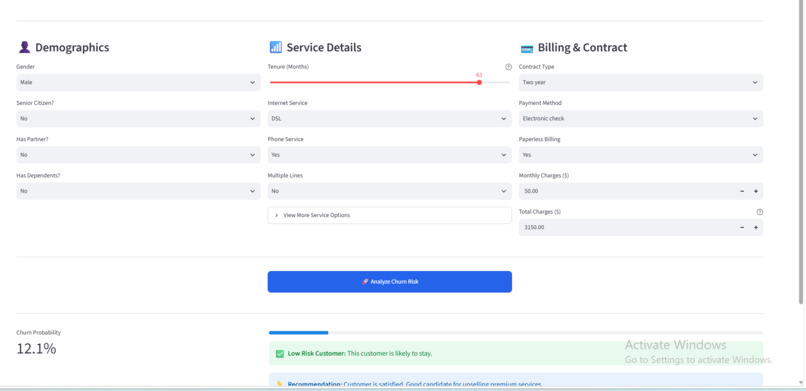Image resolution: width=806 pixels, height=391 pixels.
Task: Decrease Monthly Charges with the minus button
Action: point(742,191)
